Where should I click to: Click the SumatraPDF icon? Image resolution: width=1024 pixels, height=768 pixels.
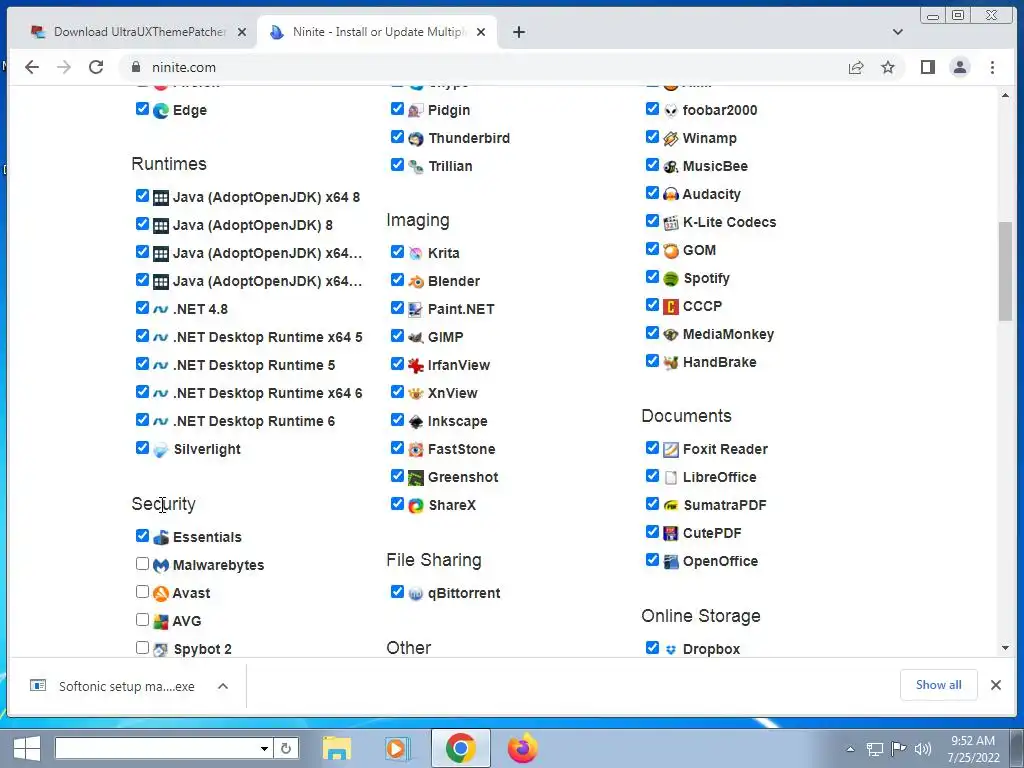[x=671, y=505]
